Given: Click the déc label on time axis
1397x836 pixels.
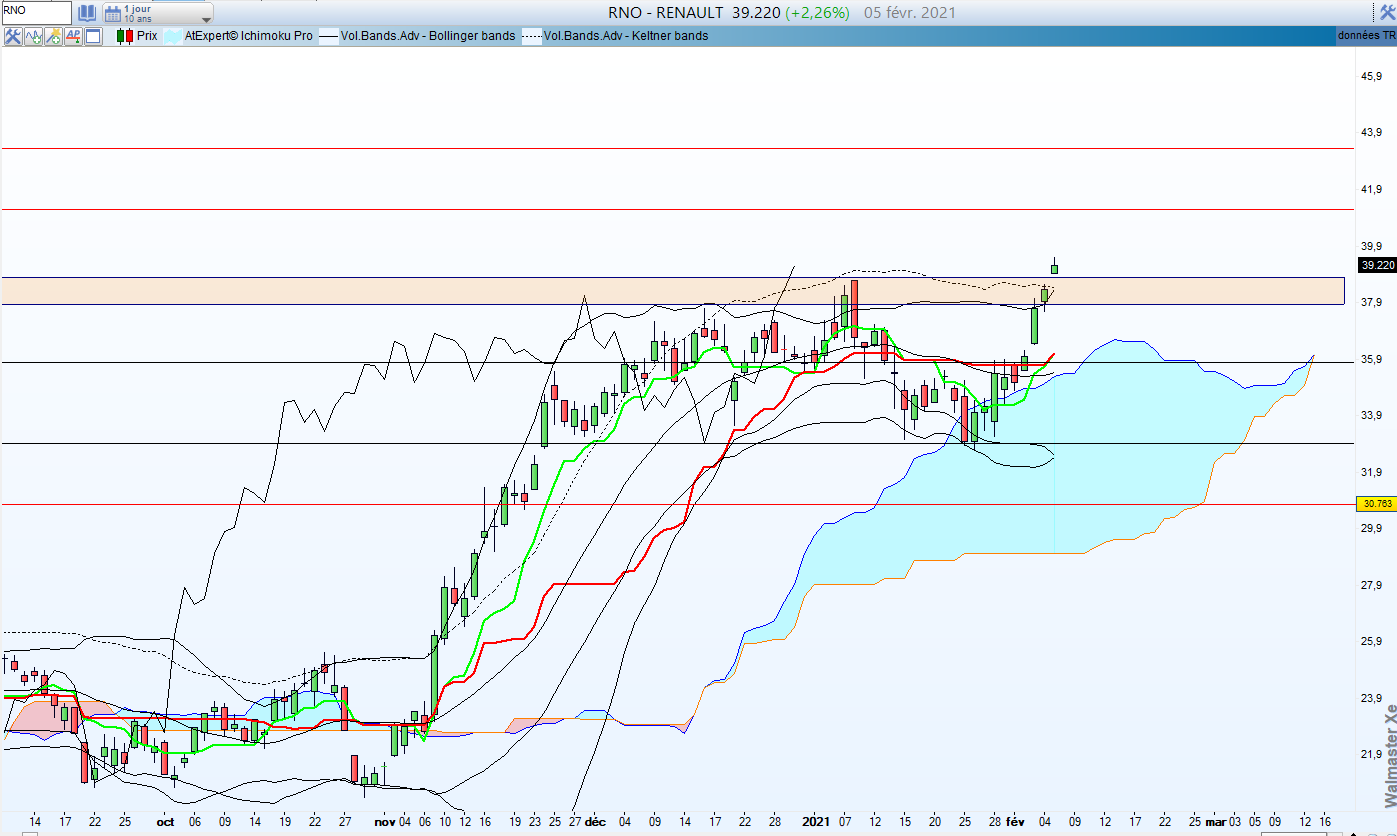Looking at the screenshot, I should [596, 822].
